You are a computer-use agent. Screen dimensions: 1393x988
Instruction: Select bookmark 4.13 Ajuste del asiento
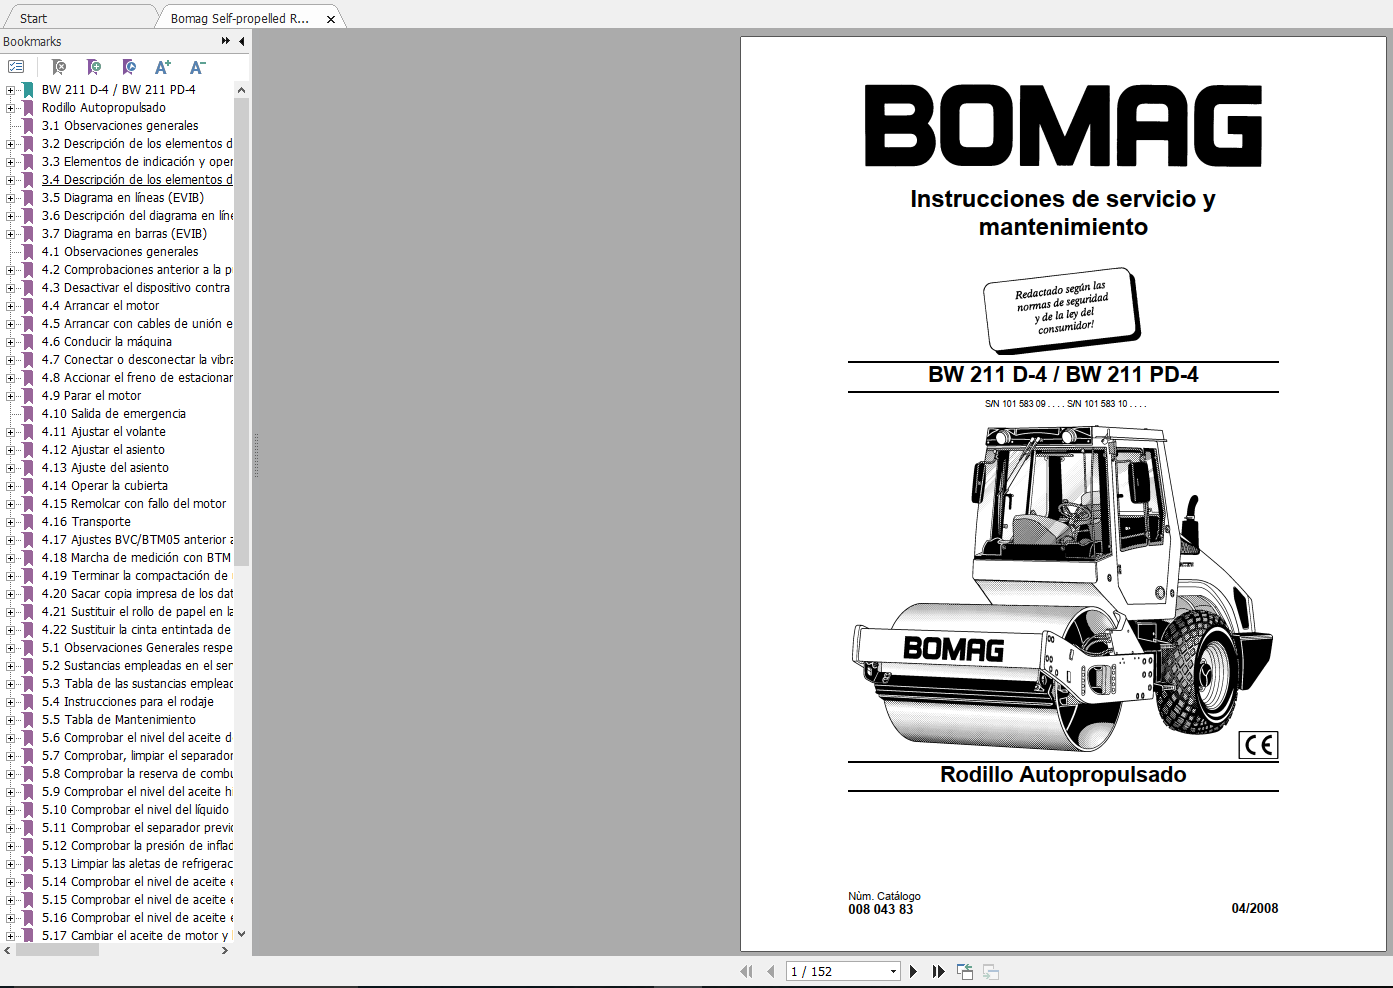coord(105,467)
